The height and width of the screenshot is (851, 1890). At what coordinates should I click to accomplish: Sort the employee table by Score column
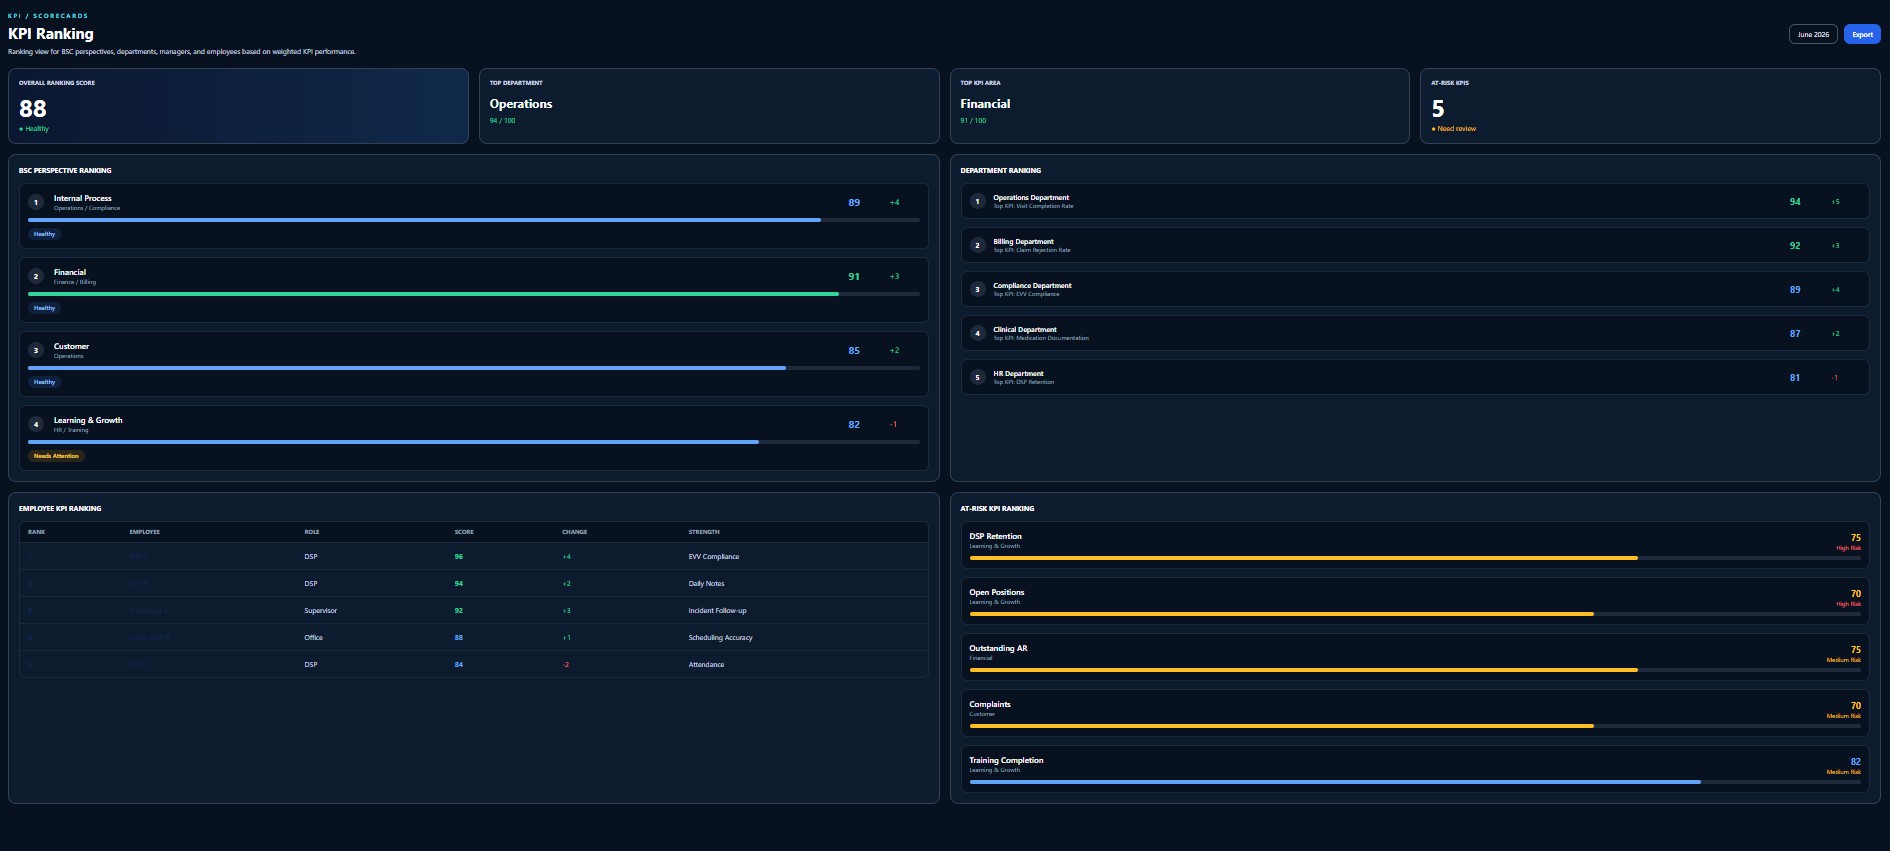tap(464, 532)
